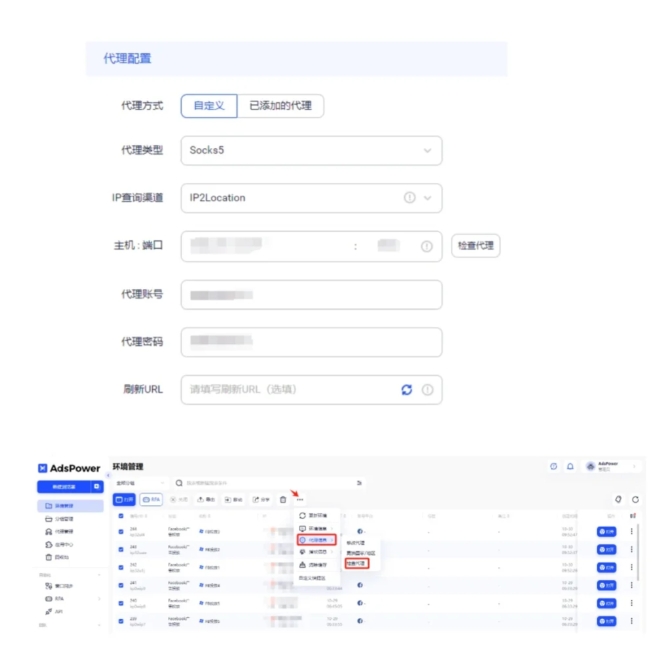Click the notification bell icon

[570, 466]
